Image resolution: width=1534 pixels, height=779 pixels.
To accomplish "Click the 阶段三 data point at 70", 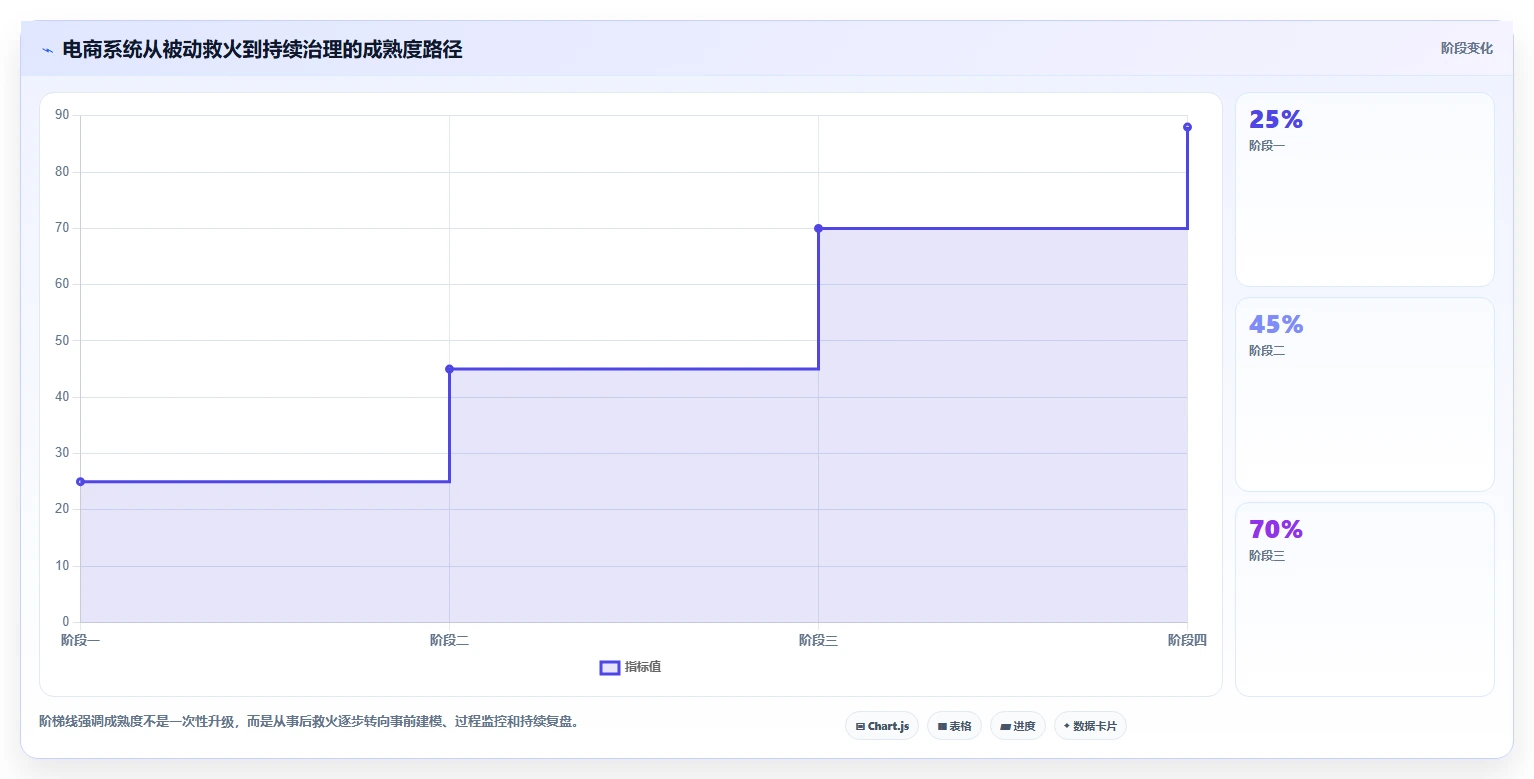I will 818,228.
